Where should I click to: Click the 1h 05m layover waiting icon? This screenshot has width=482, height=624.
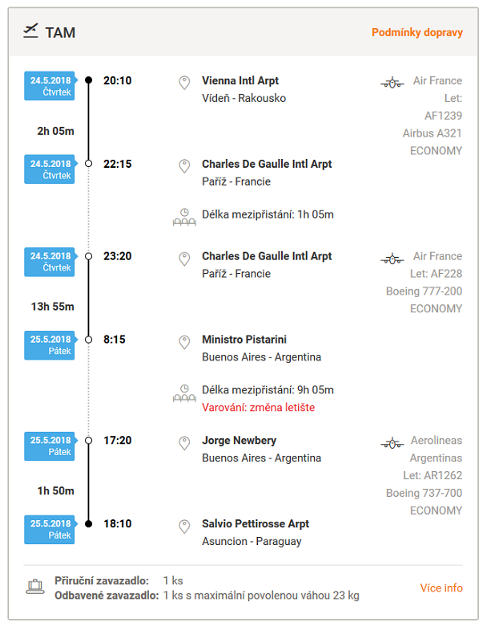coord(184,217)
